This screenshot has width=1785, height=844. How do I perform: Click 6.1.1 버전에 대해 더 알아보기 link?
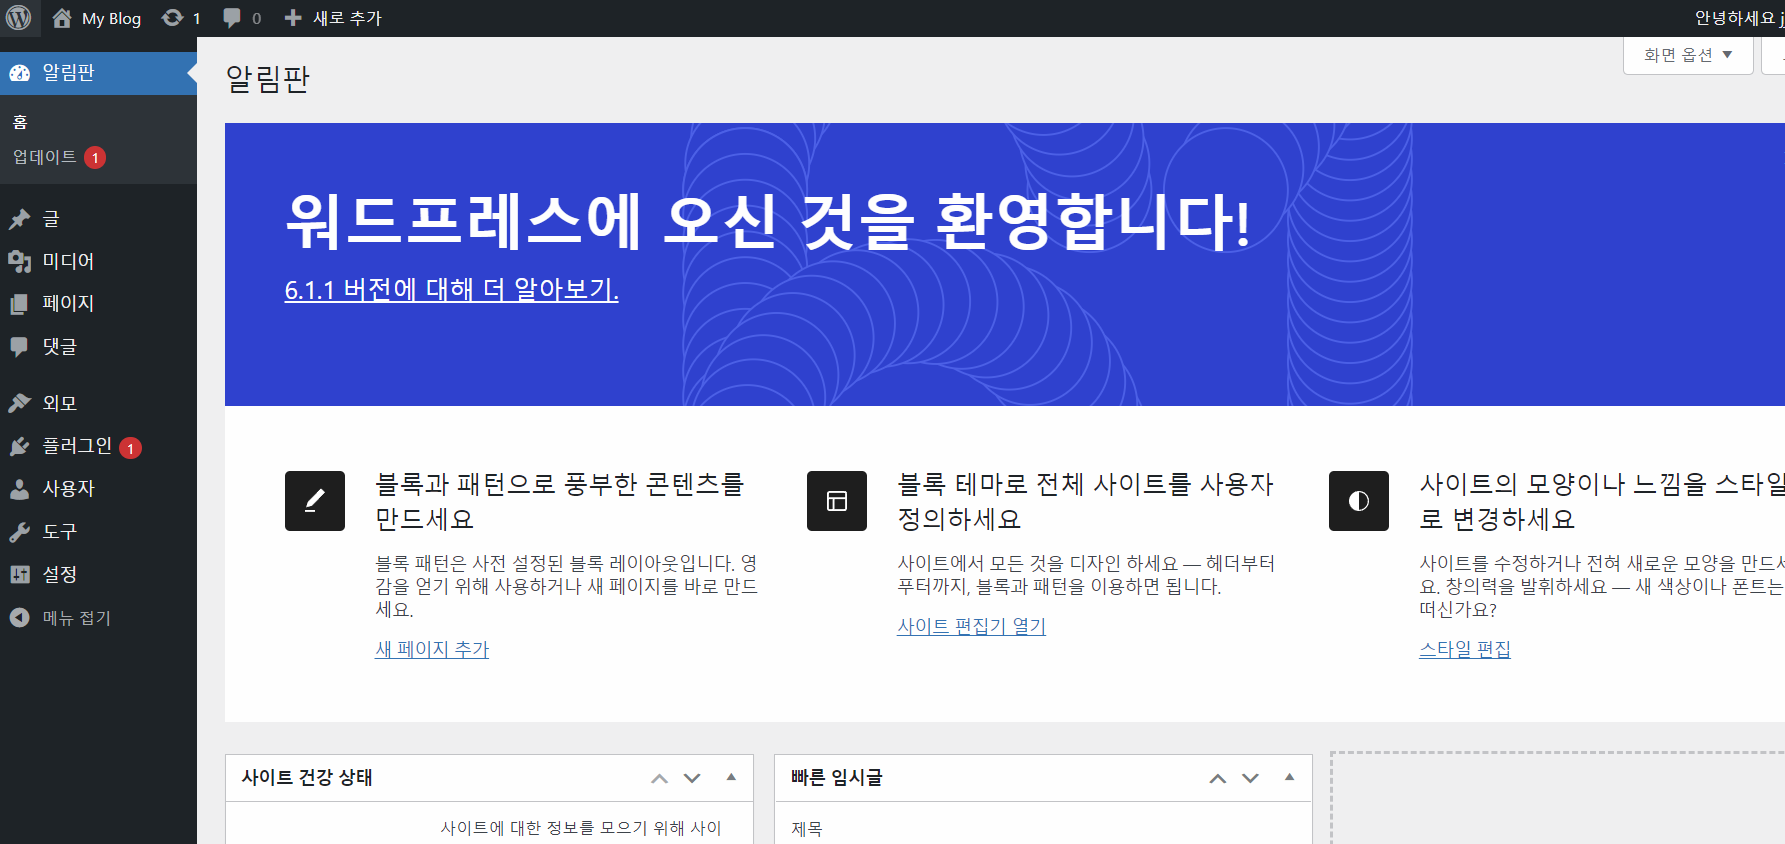pyautogui.click(x=452, y=290)
